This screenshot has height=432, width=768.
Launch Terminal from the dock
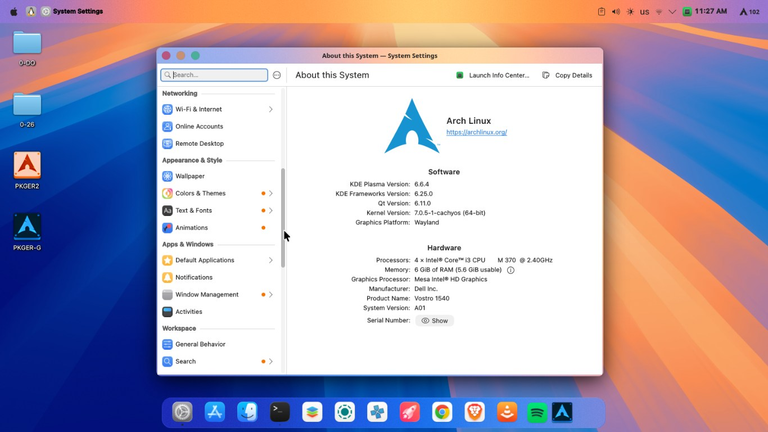[280, 412]
